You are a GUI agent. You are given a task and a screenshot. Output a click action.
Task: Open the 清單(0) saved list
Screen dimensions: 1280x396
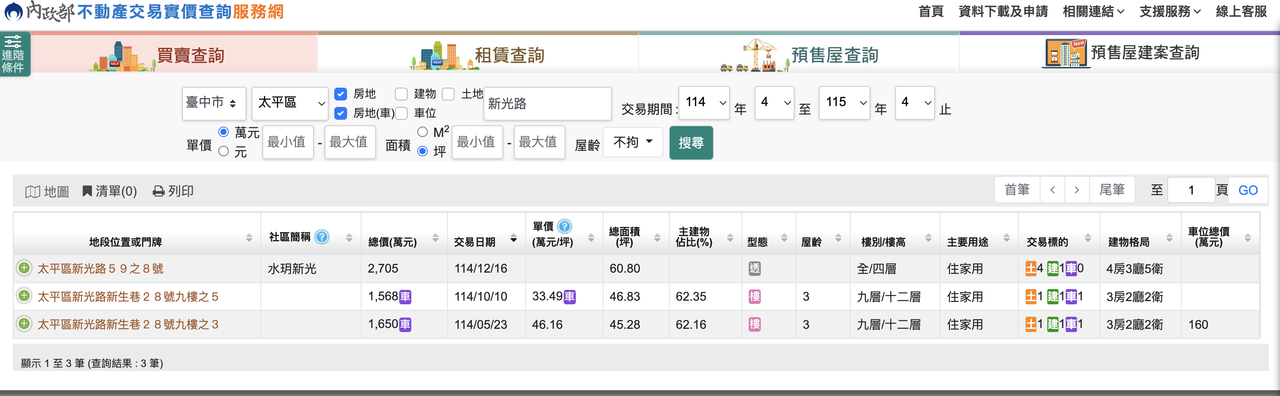pos(109,191)
